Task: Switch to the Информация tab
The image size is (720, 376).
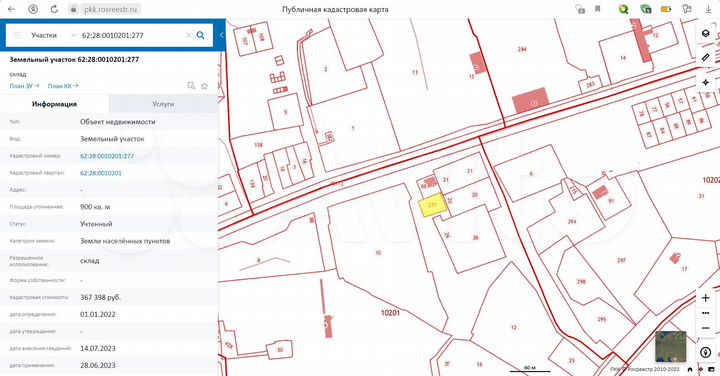Action: click(x=54, y=104)
